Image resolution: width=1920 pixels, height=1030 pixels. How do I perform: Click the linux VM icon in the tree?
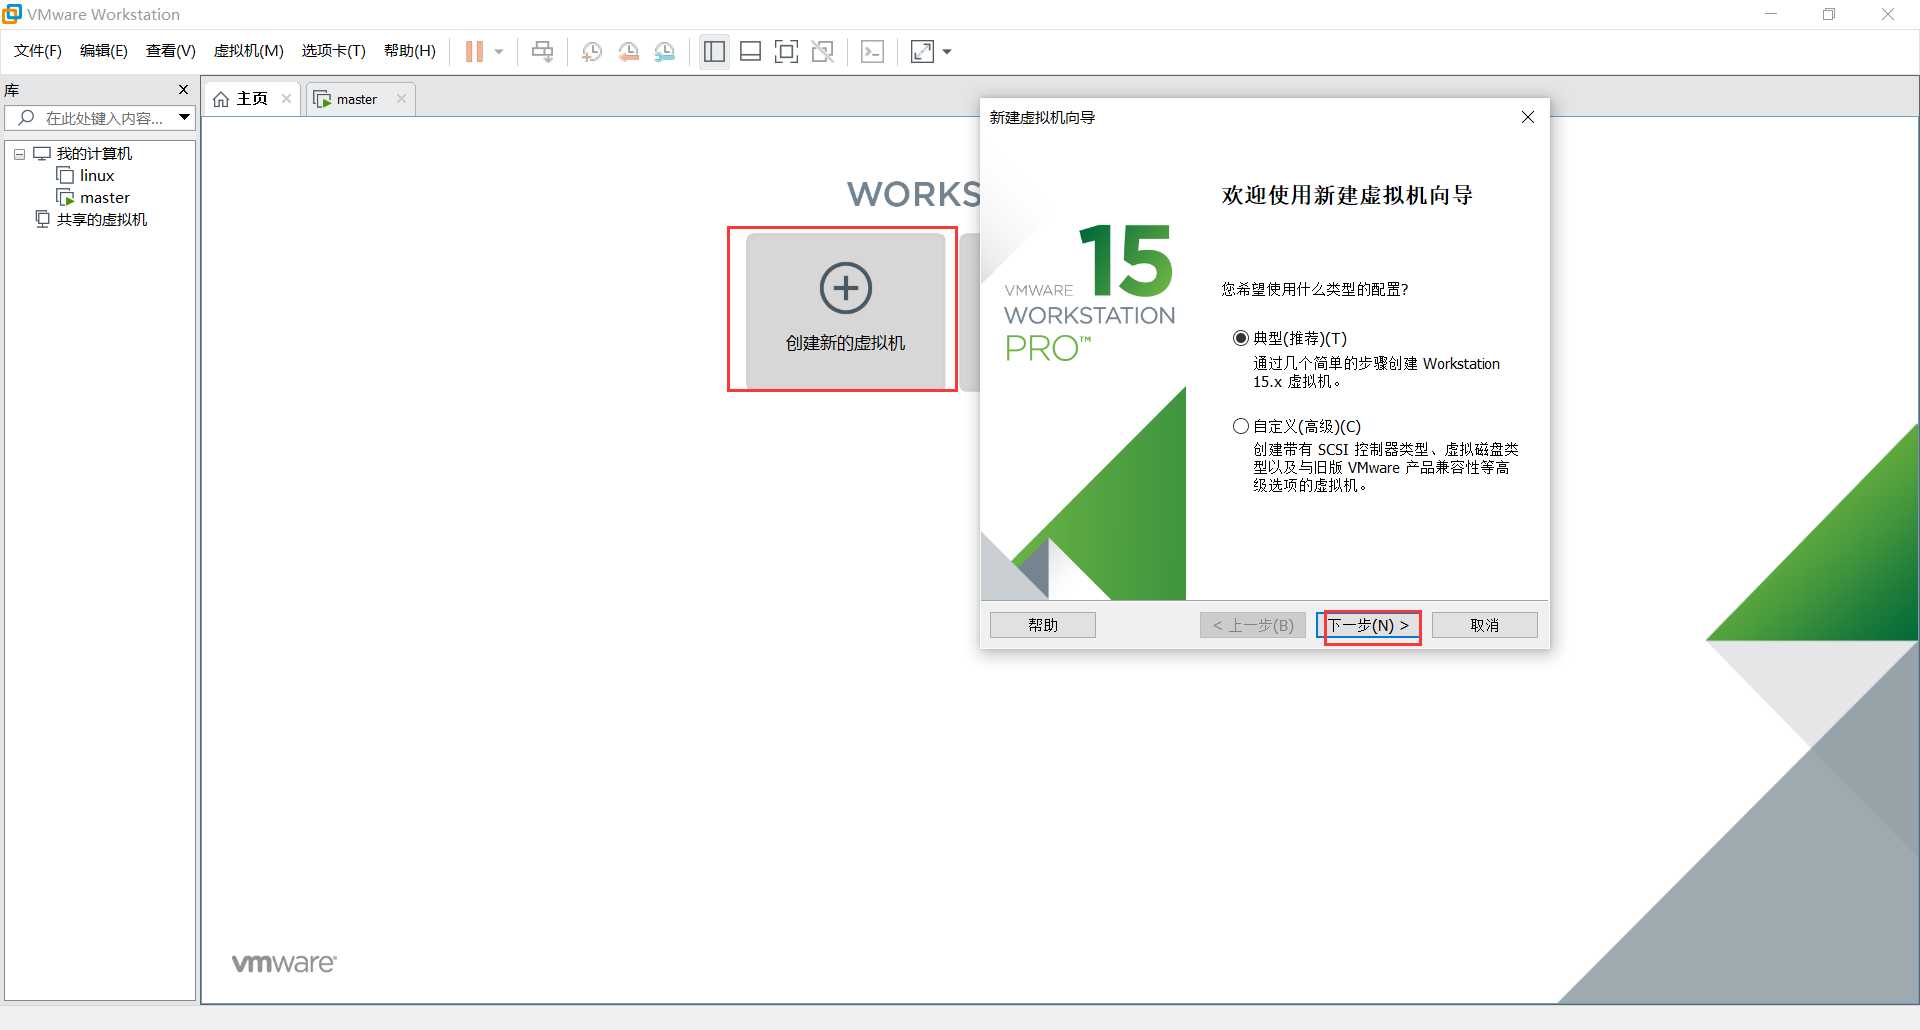[66, 176]
